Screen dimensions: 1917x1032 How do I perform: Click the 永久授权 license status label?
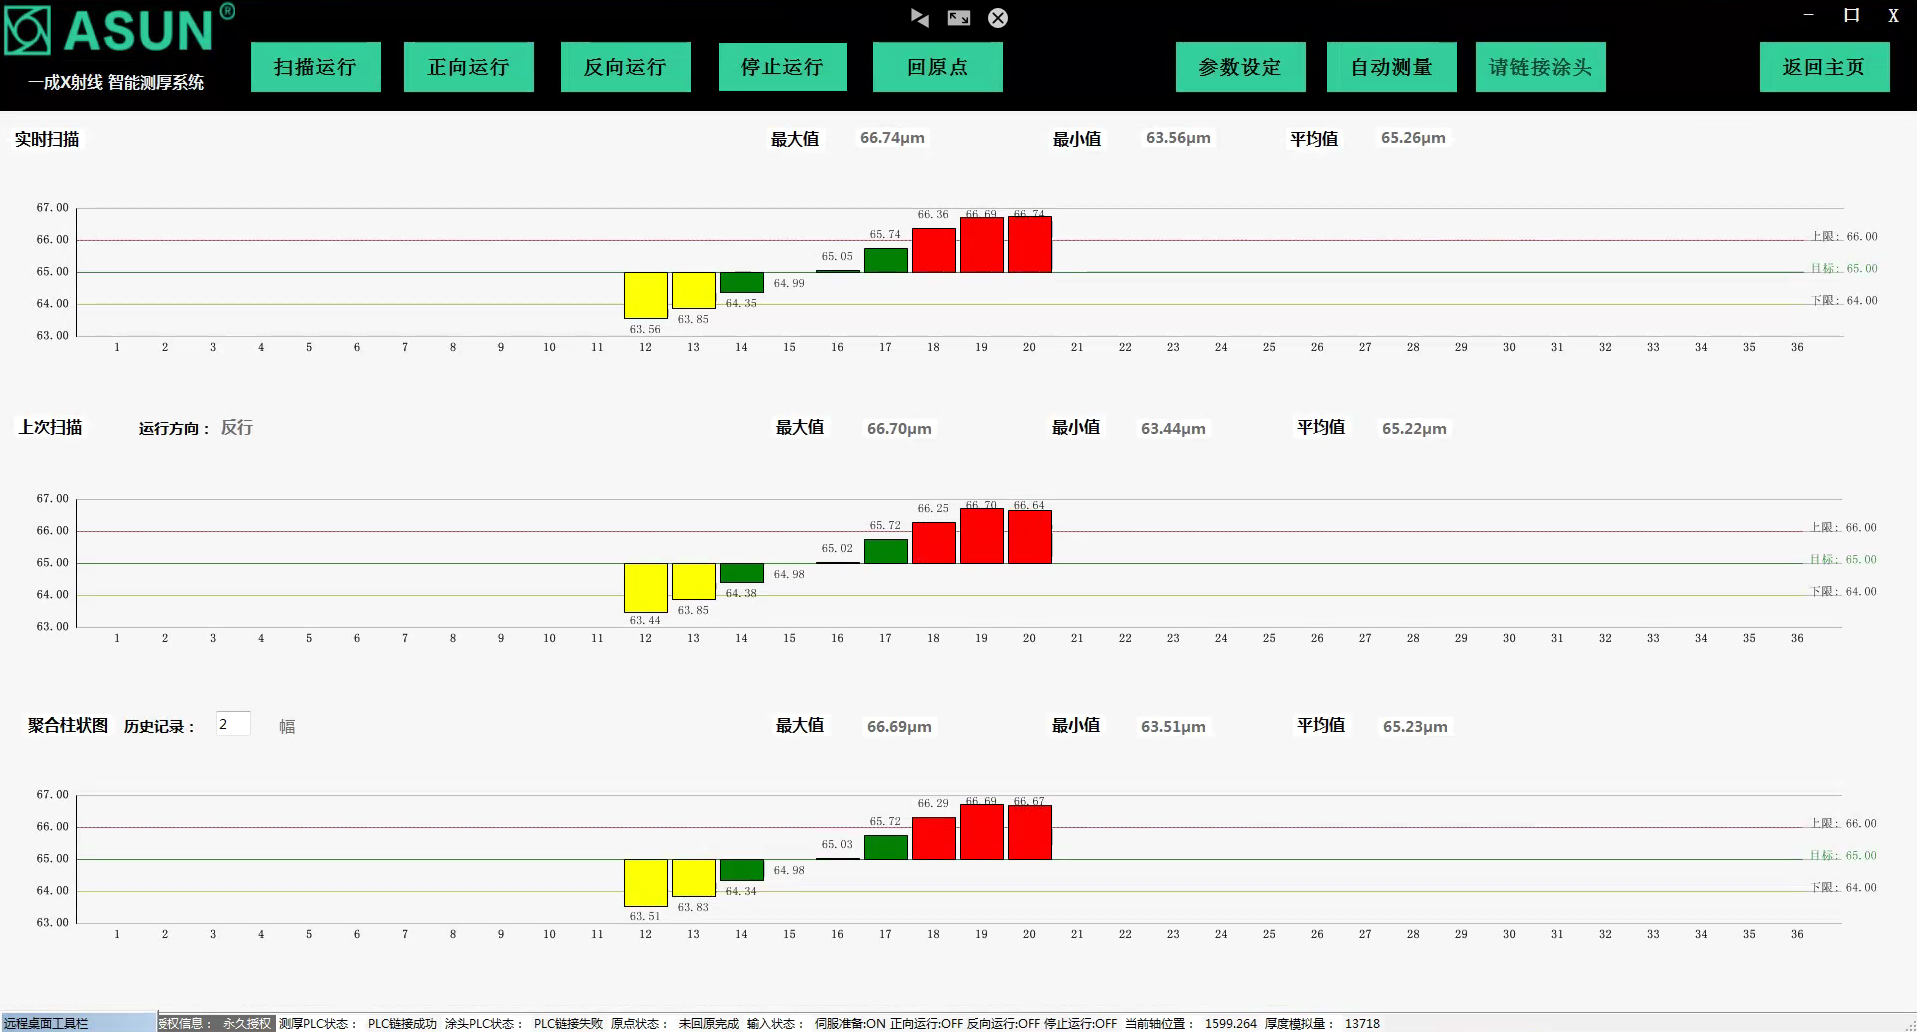[246, 1023]
